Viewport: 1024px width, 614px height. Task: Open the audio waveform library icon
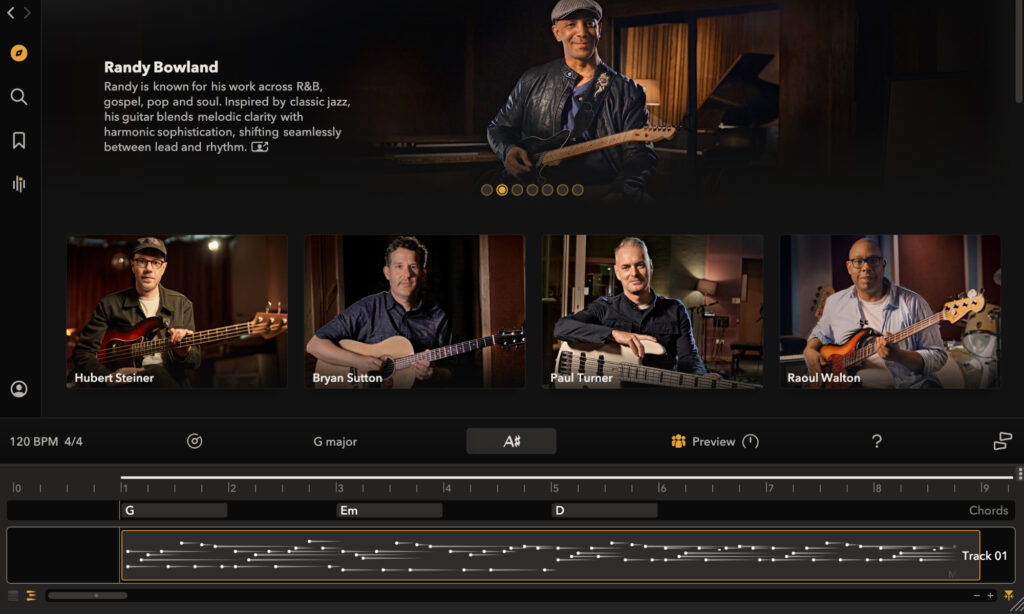tap(18, 184)
